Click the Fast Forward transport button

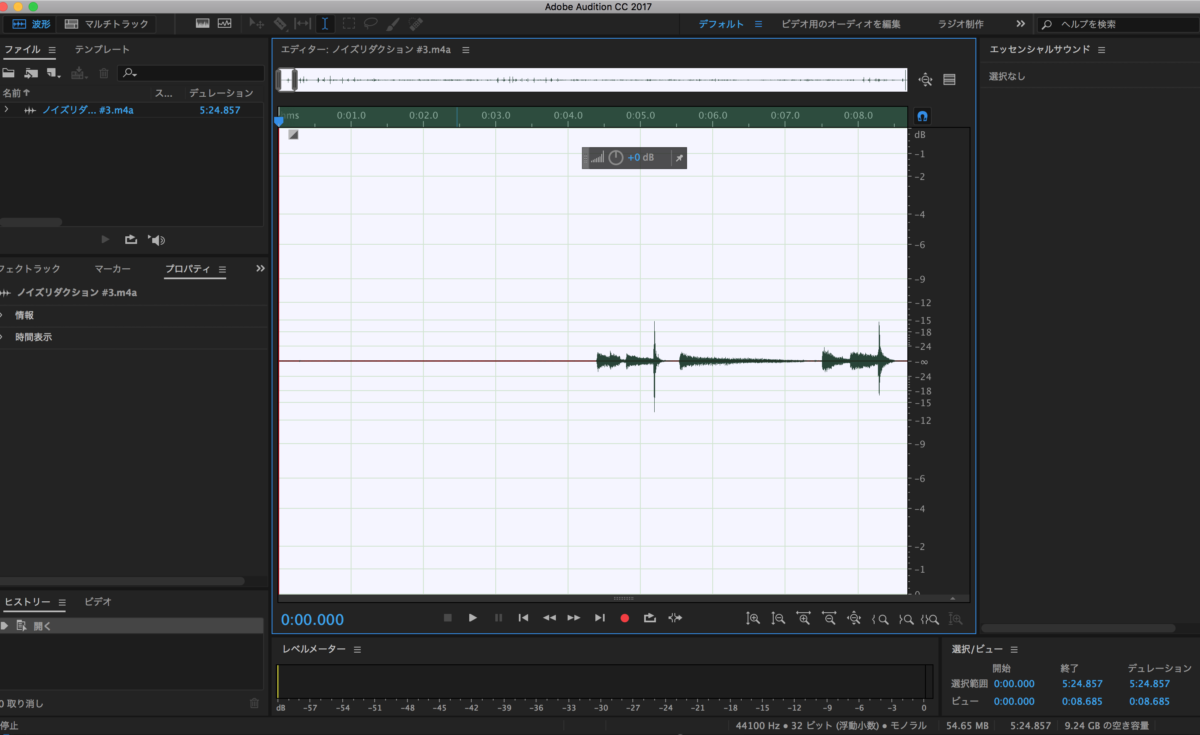574,618
